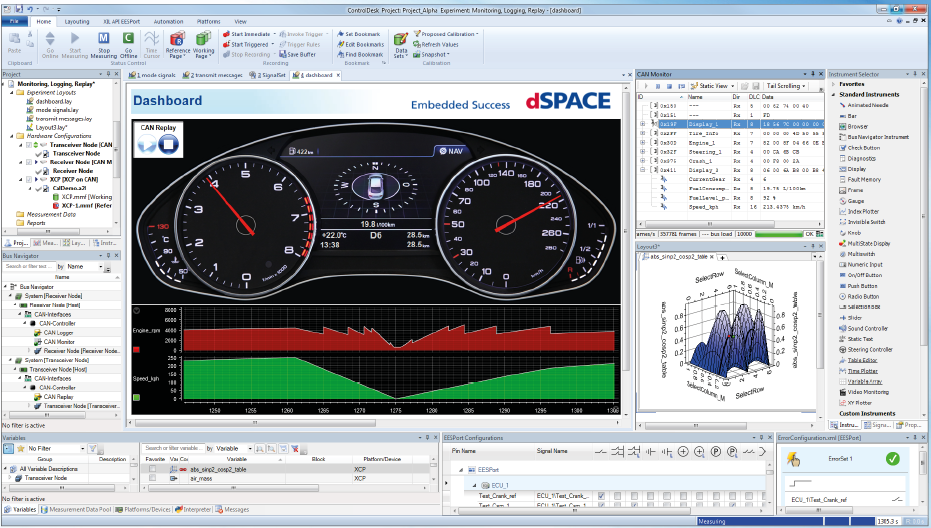Toggle fifth checkbox in Test_Crank_ref row
Screen dimensions: 931x528
(x=667, y=496)
